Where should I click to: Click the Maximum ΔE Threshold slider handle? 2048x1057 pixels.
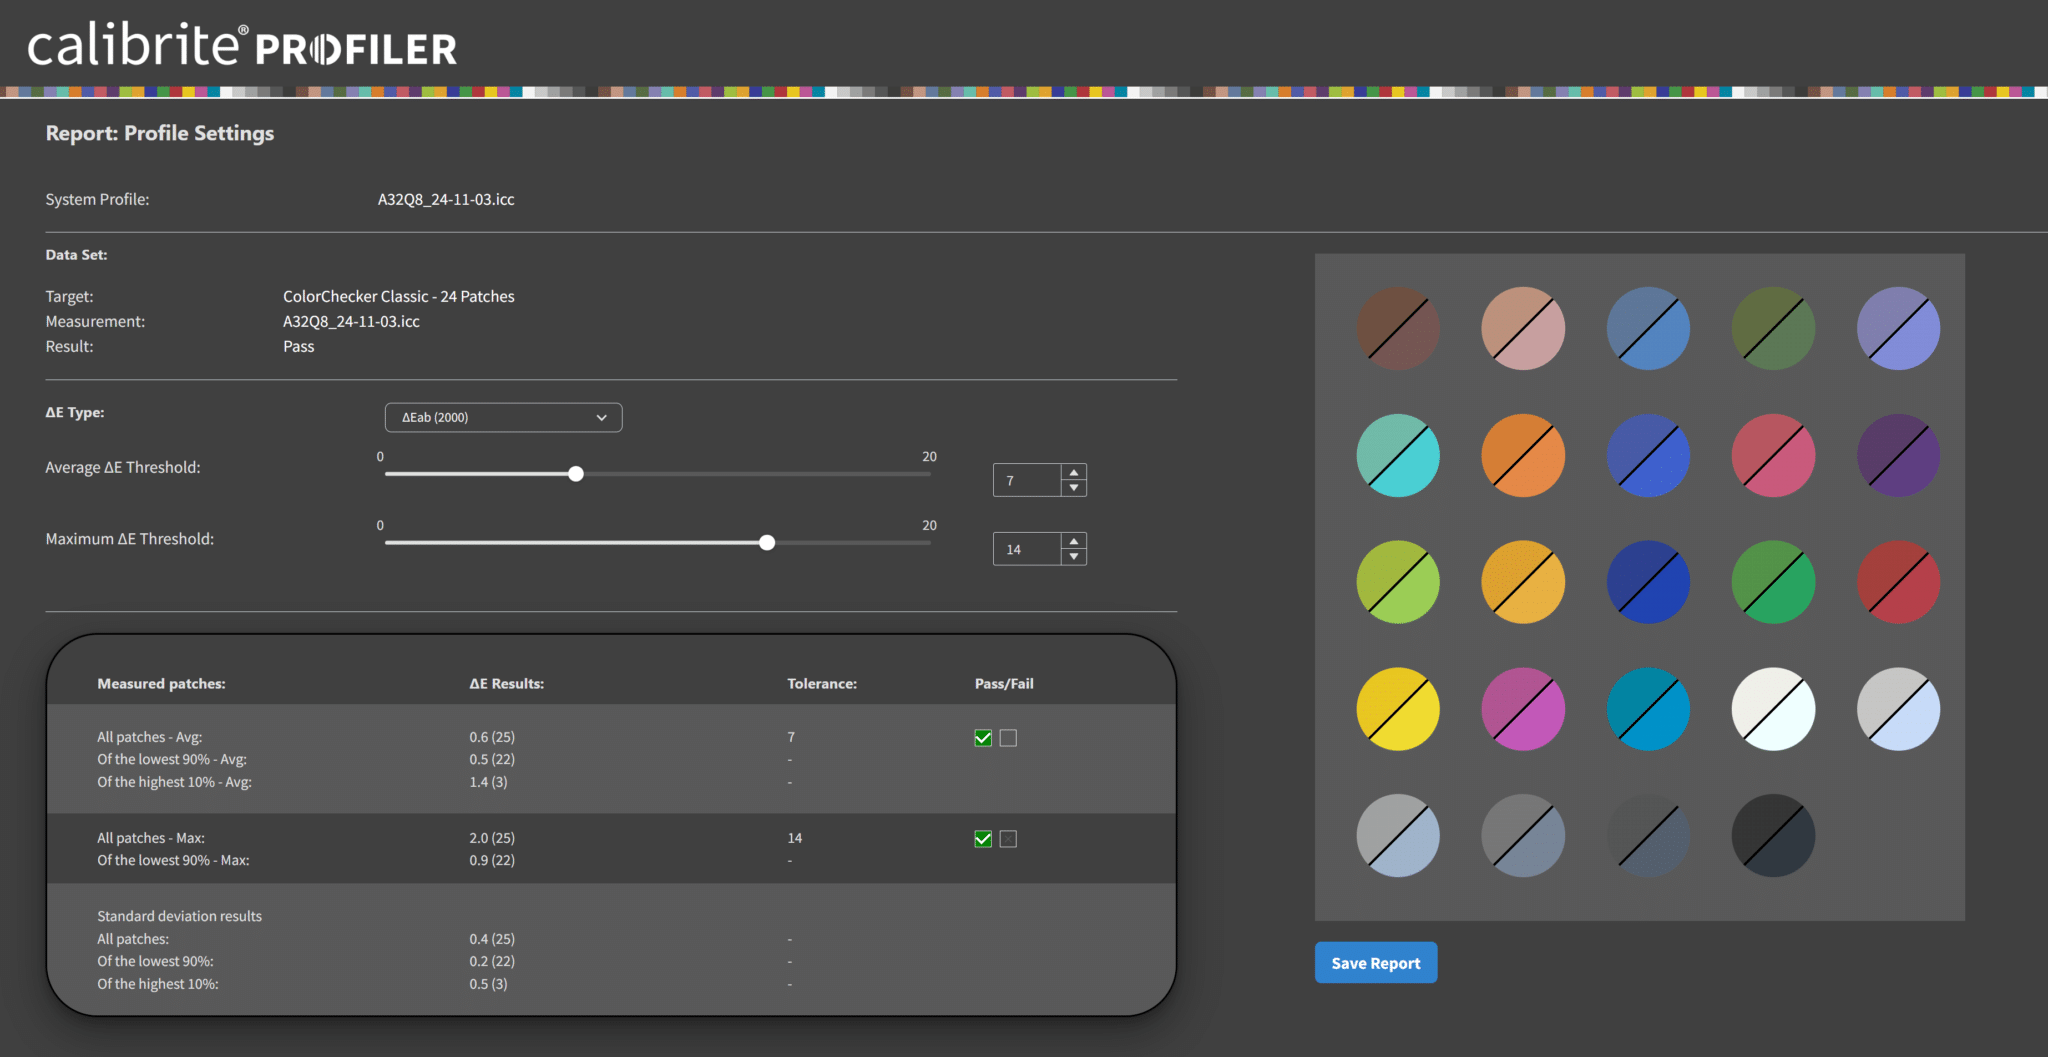click(x=767, y=543)
